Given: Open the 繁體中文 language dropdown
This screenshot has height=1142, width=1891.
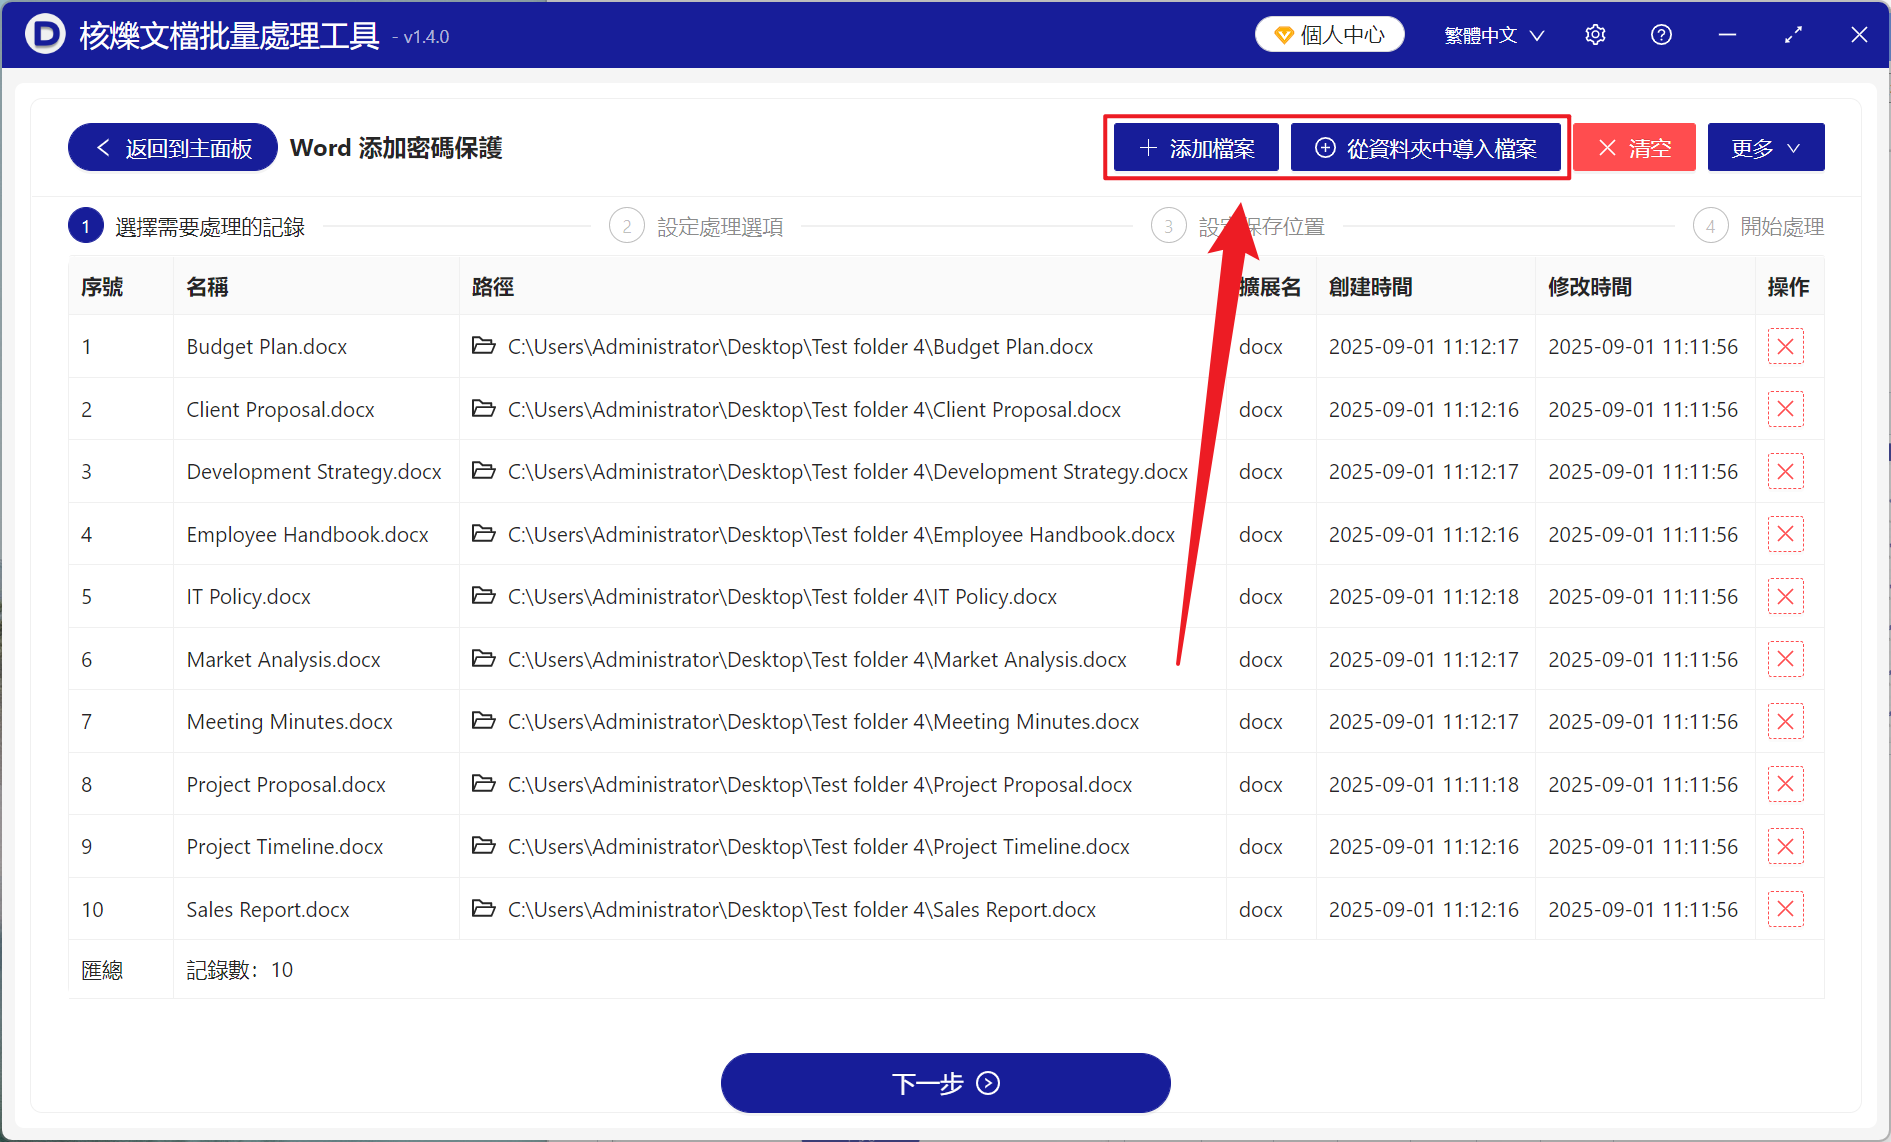Looking at the screenshot, I should 1483,34.
